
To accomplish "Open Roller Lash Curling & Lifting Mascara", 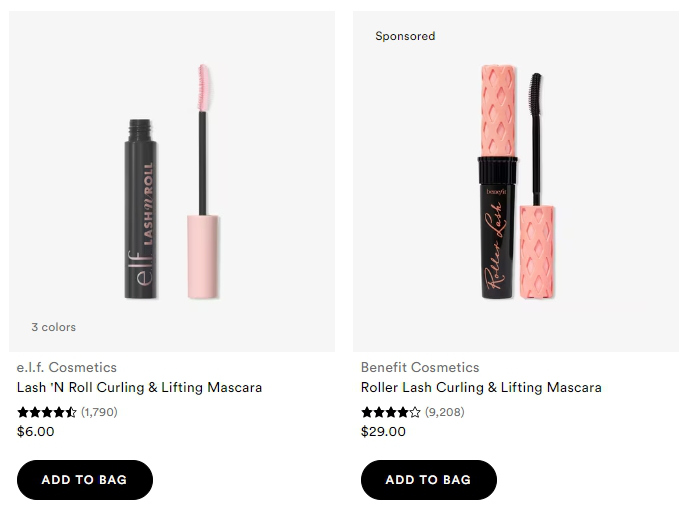I will click(x=481, y=387).
